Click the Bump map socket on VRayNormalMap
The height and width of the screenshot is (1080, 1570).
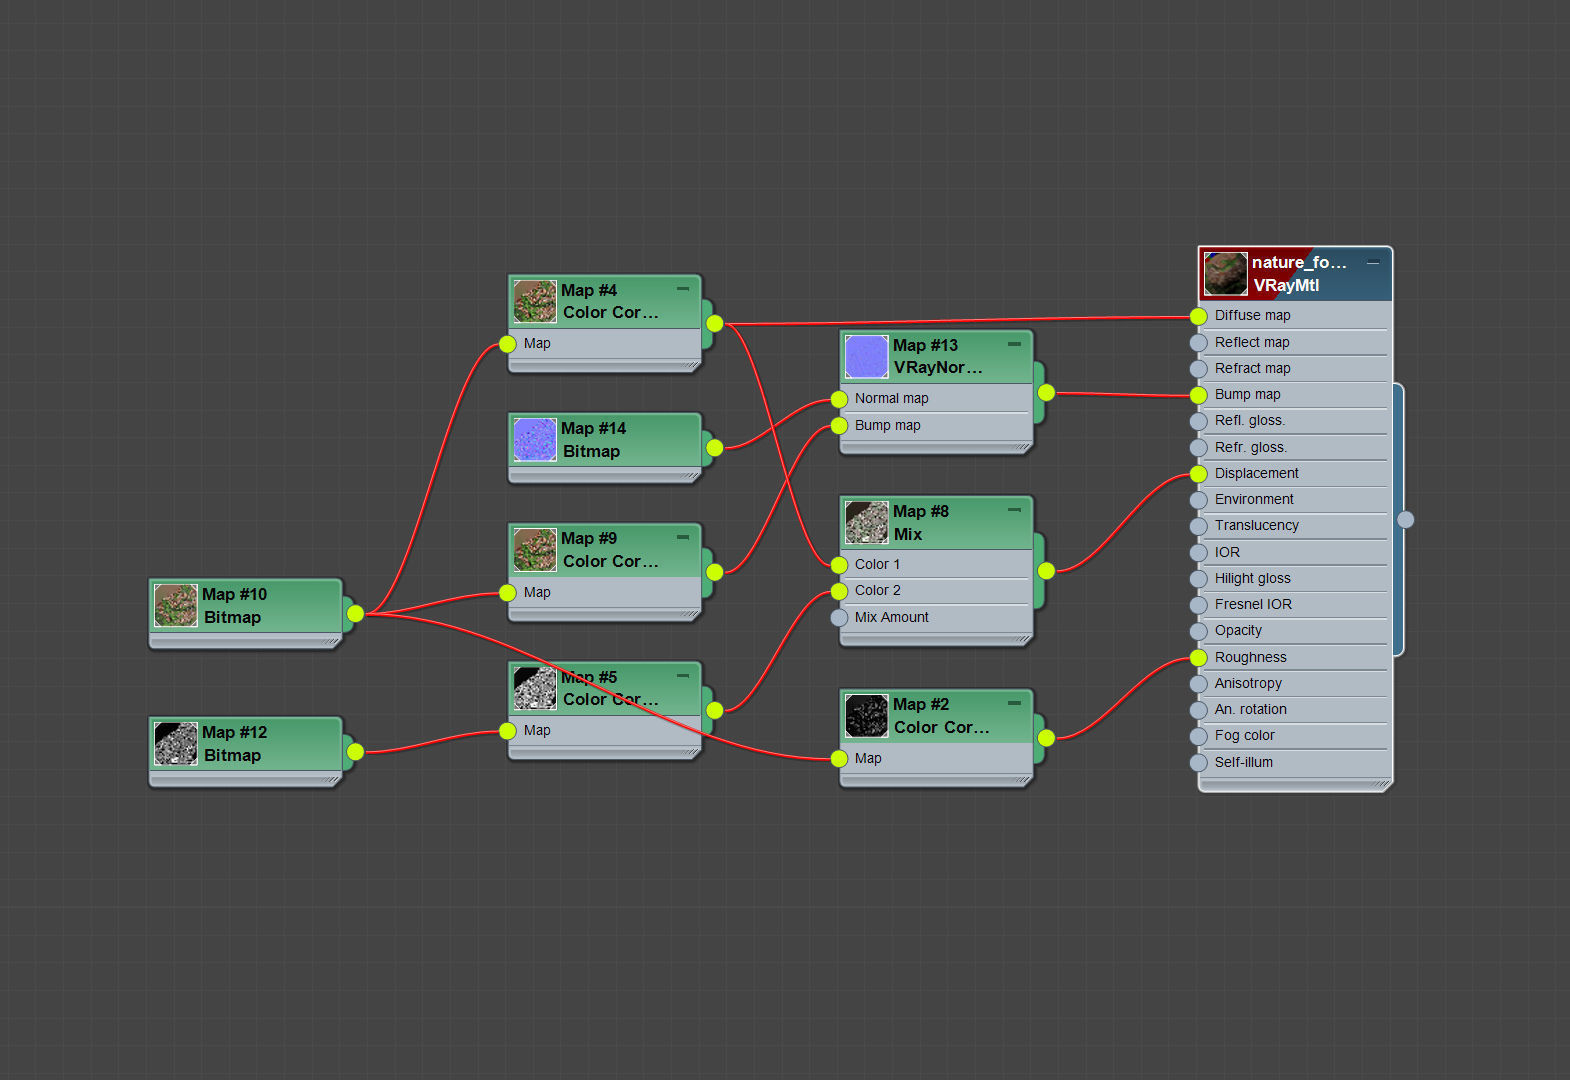[839, 426]
